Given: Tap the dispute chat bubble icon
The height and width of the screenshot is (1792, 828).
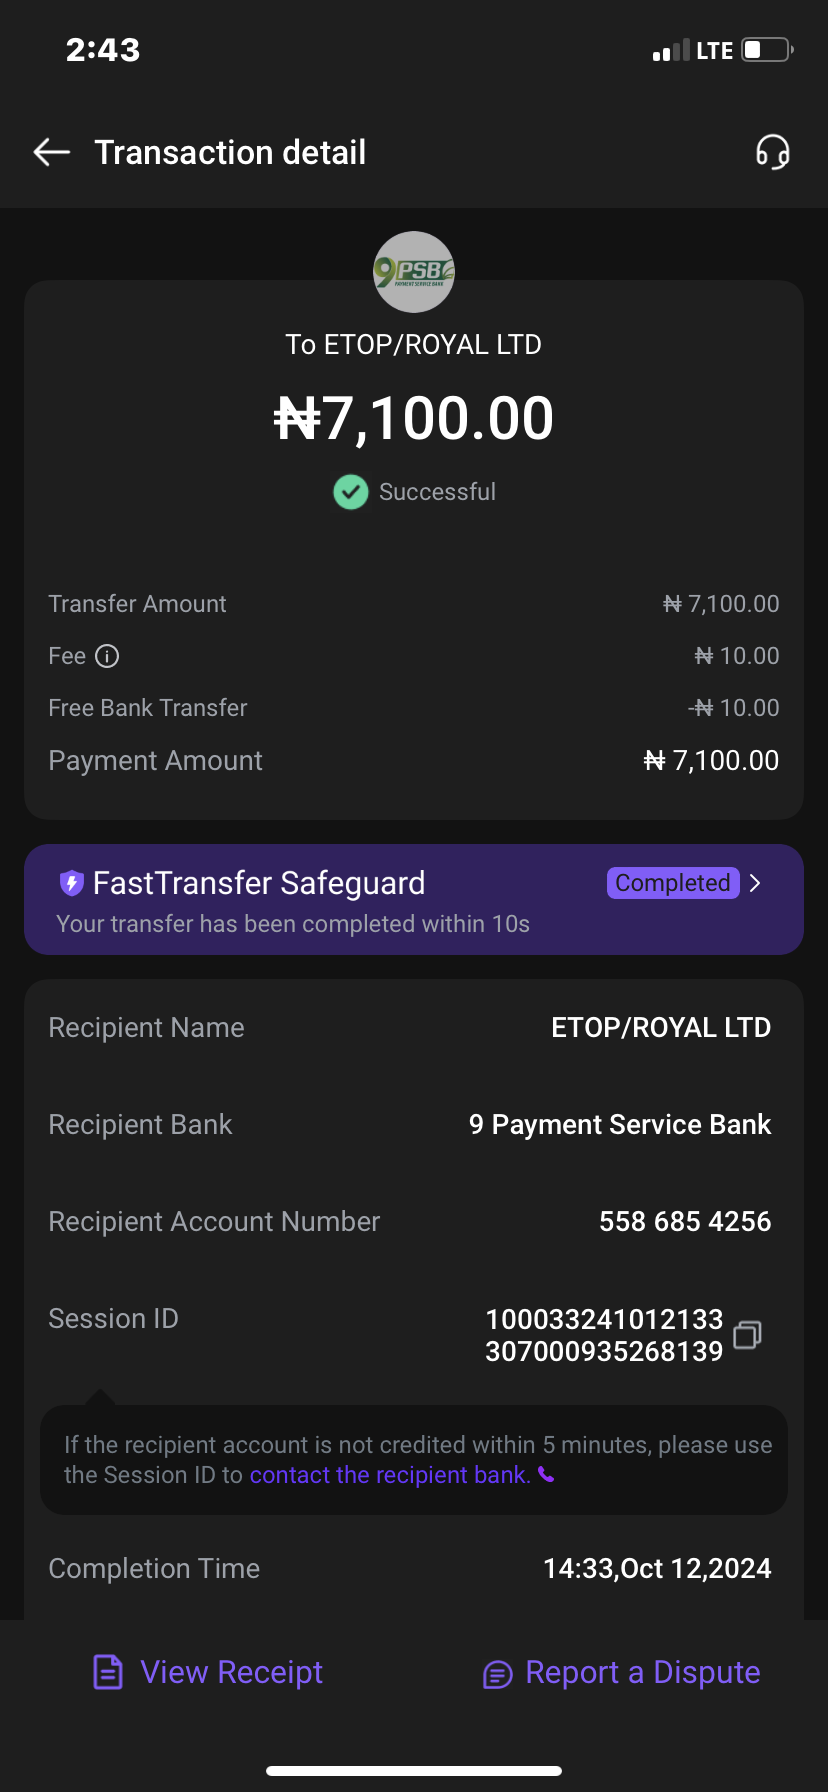Looking at the screenshot, I should click(497, 1674).
